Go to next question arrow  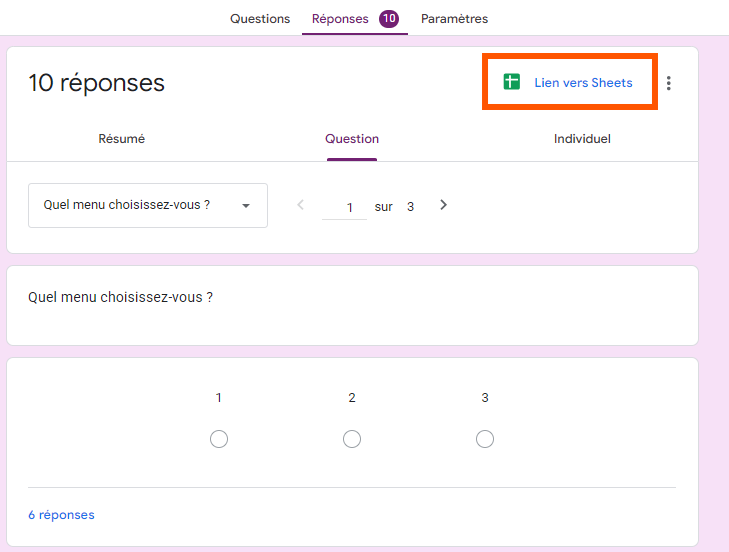click(x=444, y=205)
